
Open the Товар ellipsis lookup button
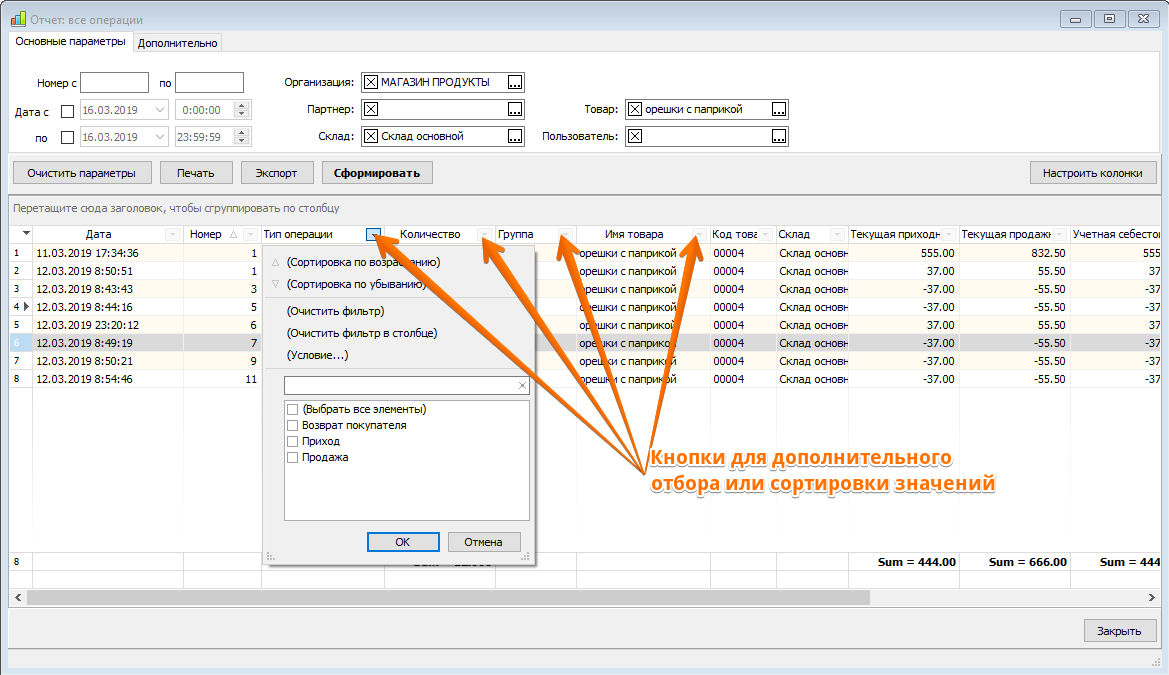779,110
